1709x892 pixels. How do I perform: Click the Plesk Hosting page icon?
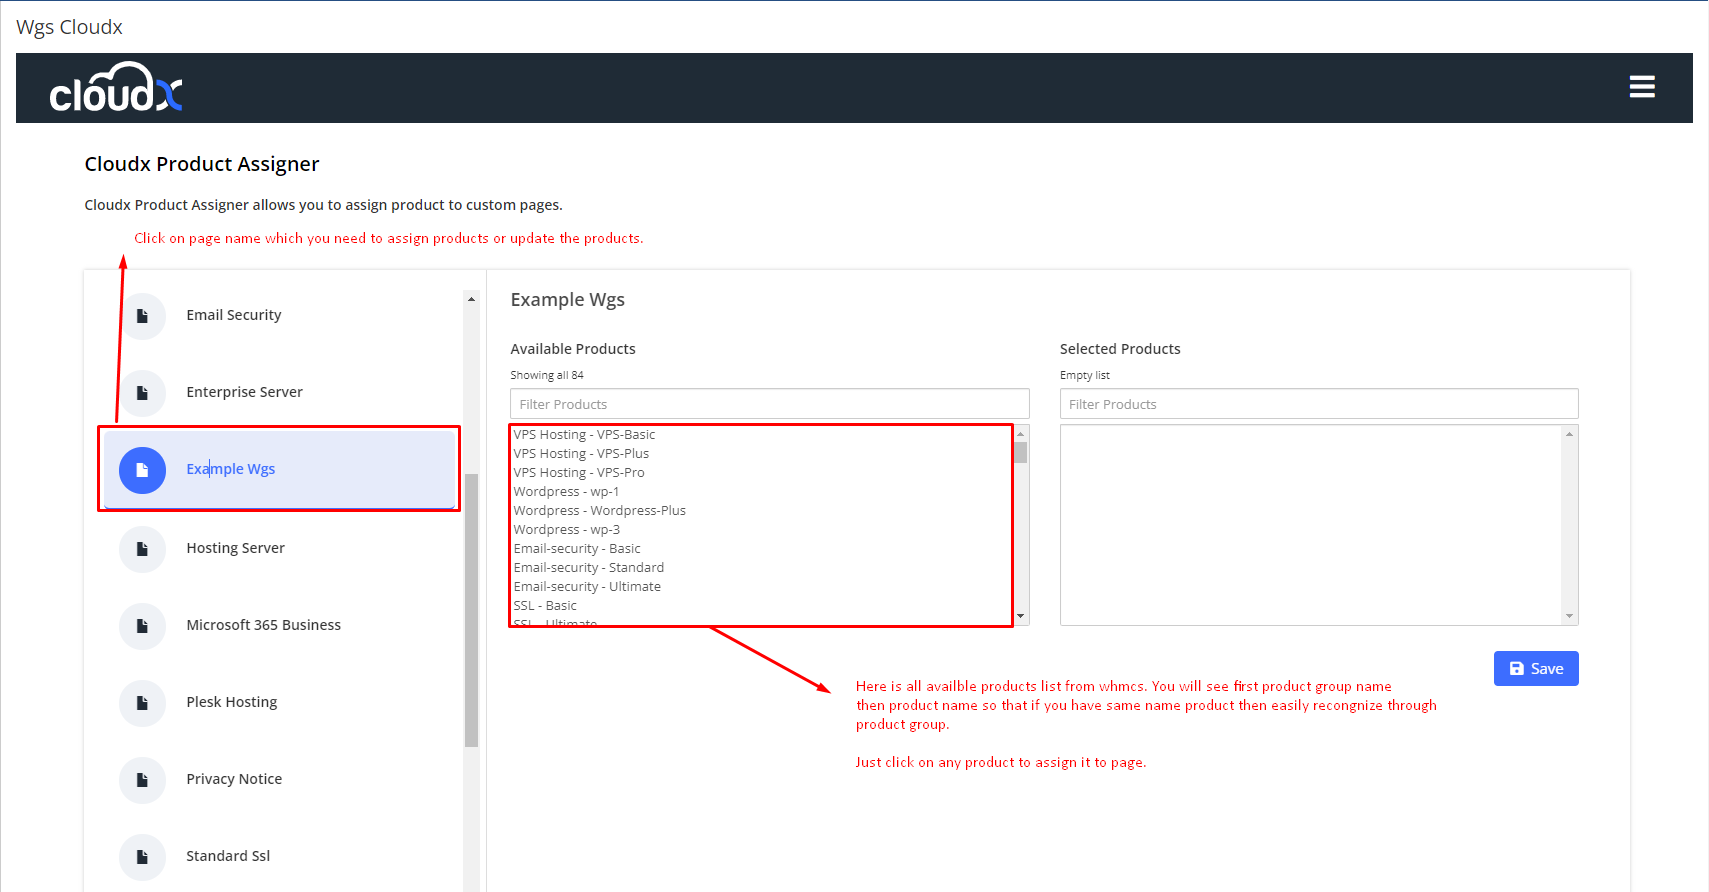coord(142,703)
